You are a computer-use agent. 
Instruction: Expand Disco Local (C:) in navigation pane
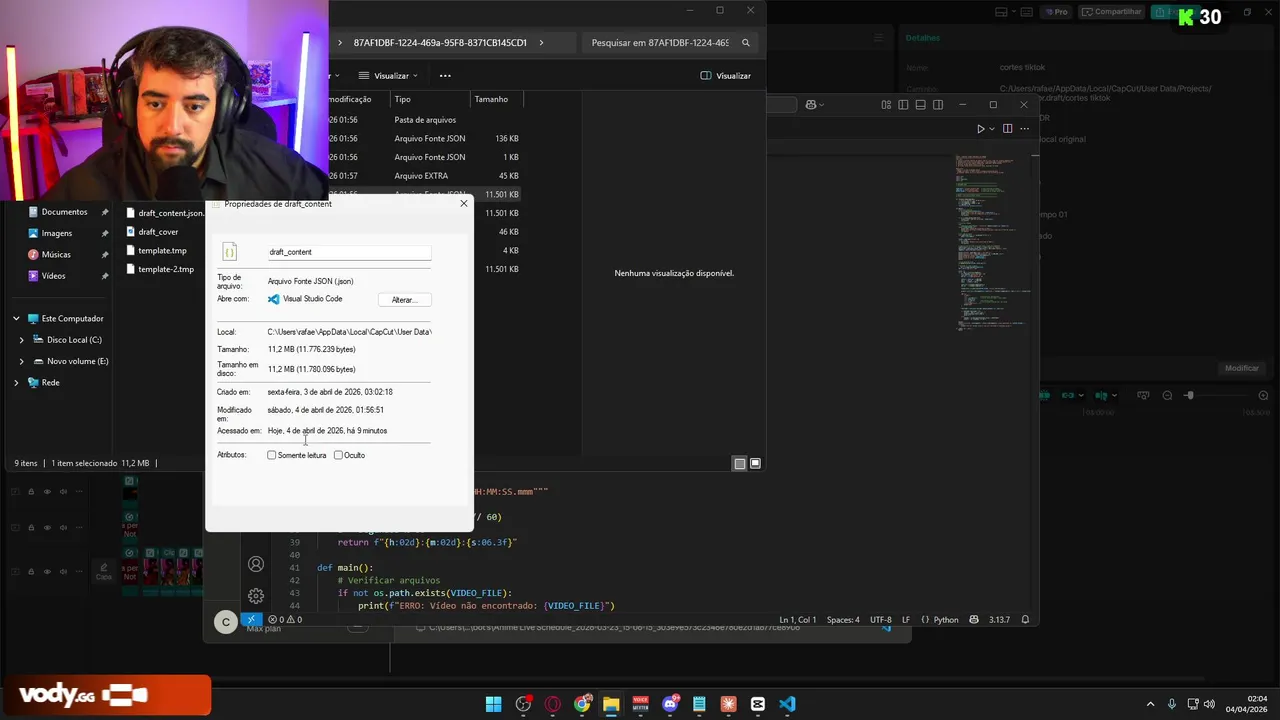[x=22, y=340]
